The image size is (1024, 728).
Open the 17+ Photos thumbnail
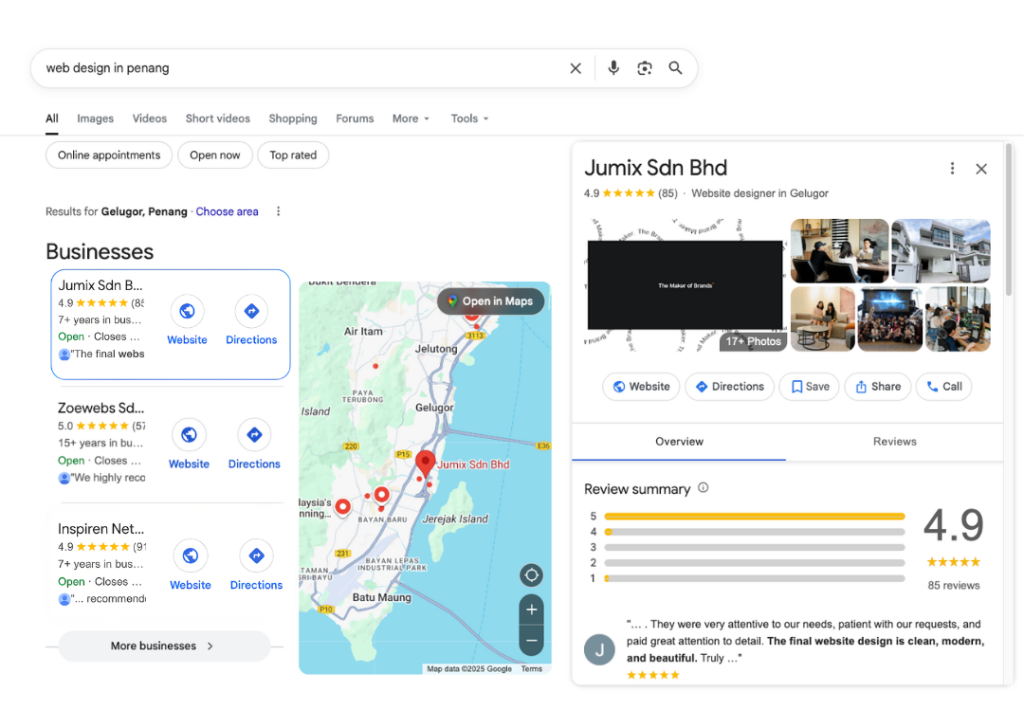point(753,341)
